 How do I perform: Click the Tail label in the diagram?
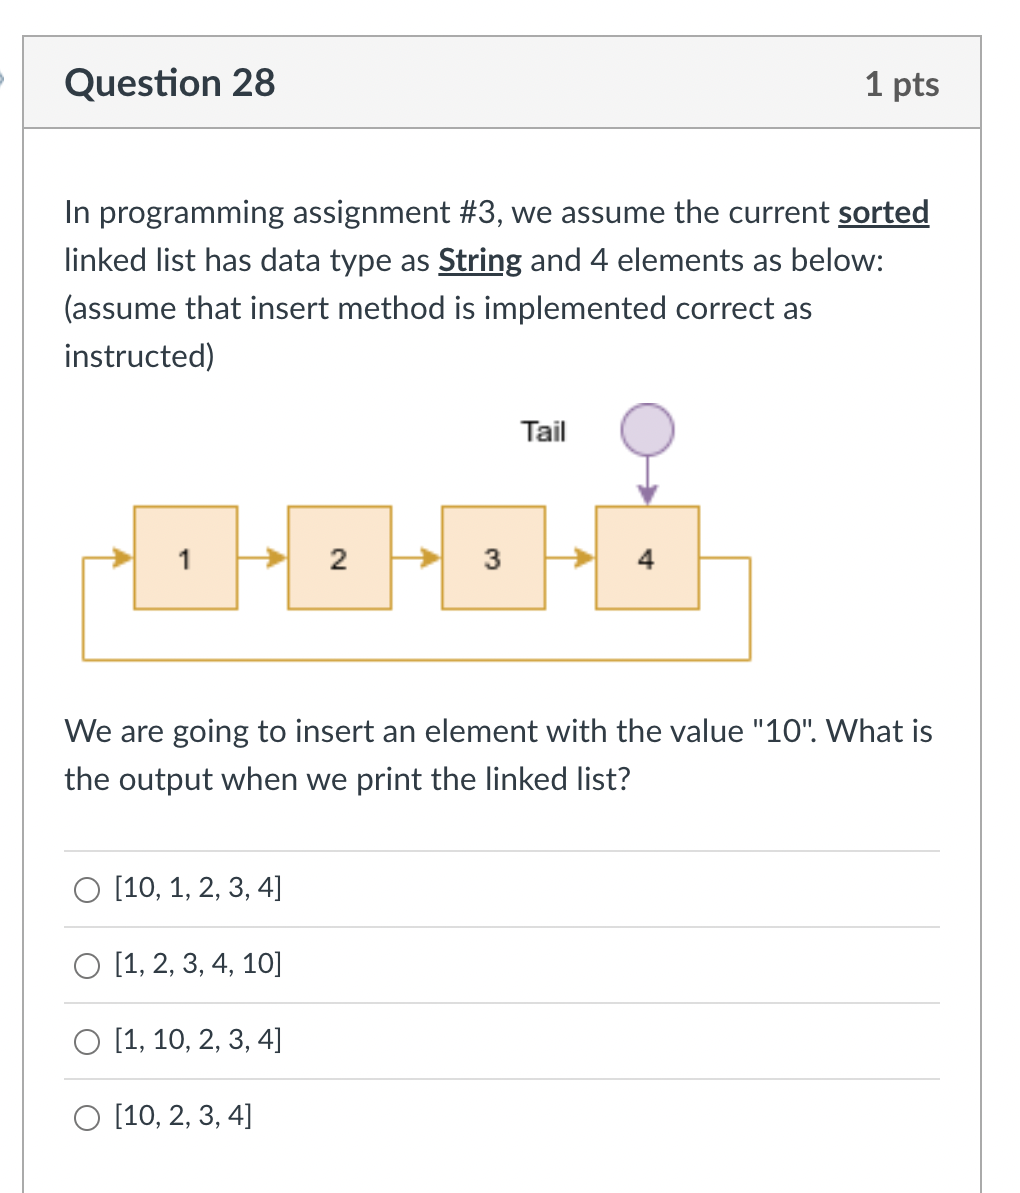[x=543, y=431]
